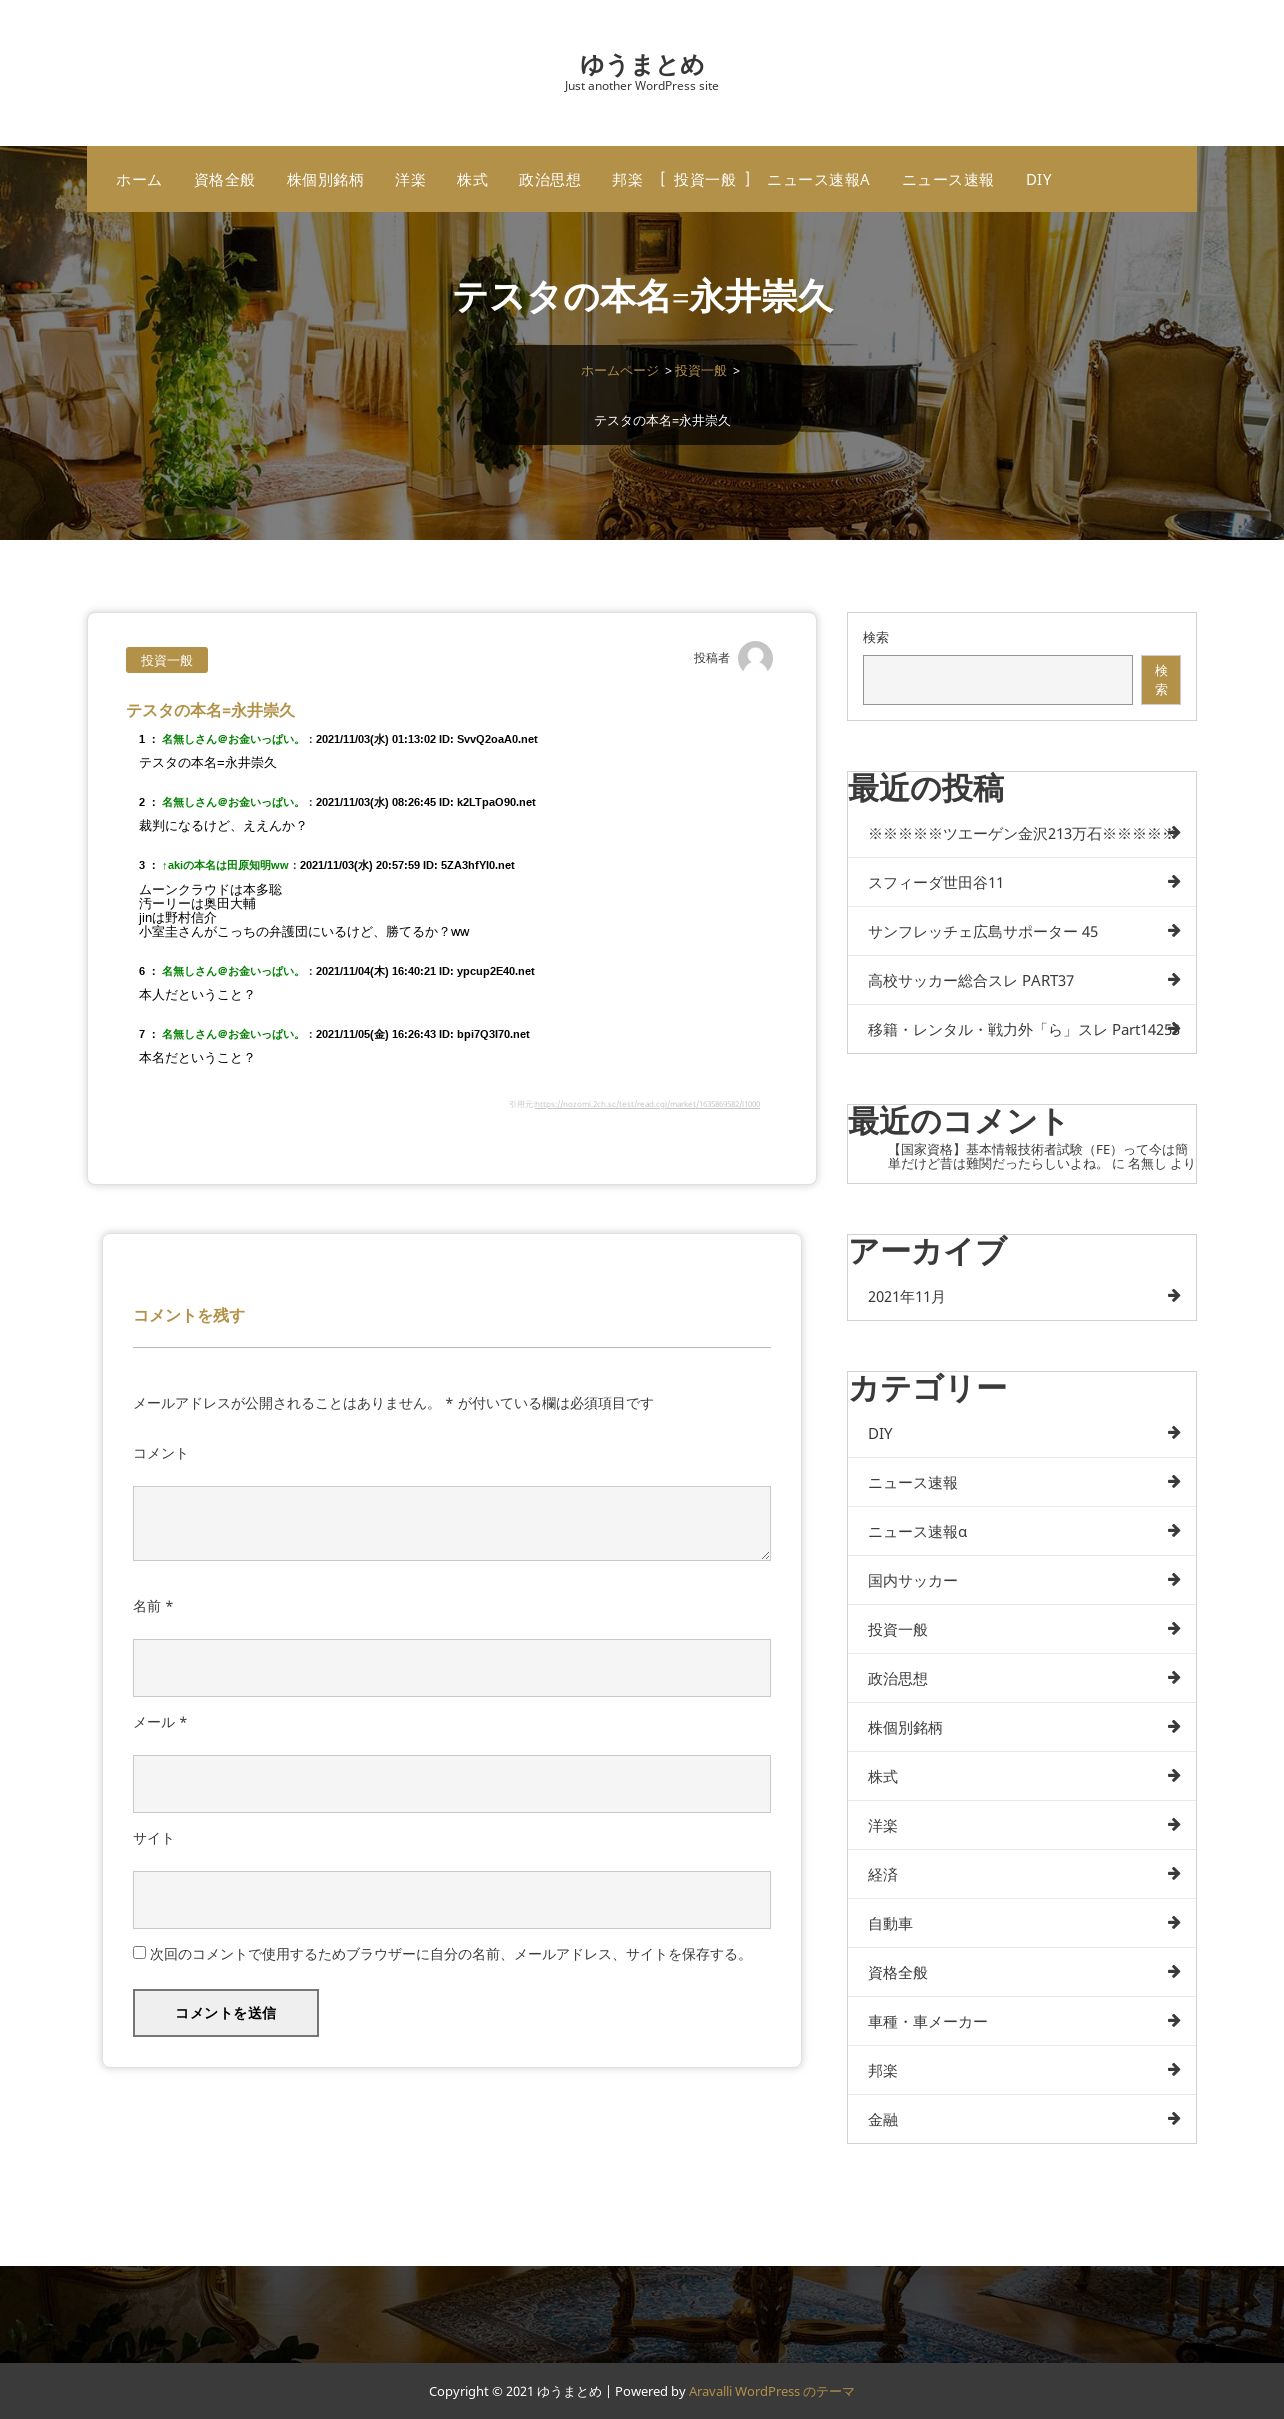Click the arrow icon next to サンフレッチェ広島サポーター 45
This screenshot has width=1284, height=2419.
click(1174, 930)
